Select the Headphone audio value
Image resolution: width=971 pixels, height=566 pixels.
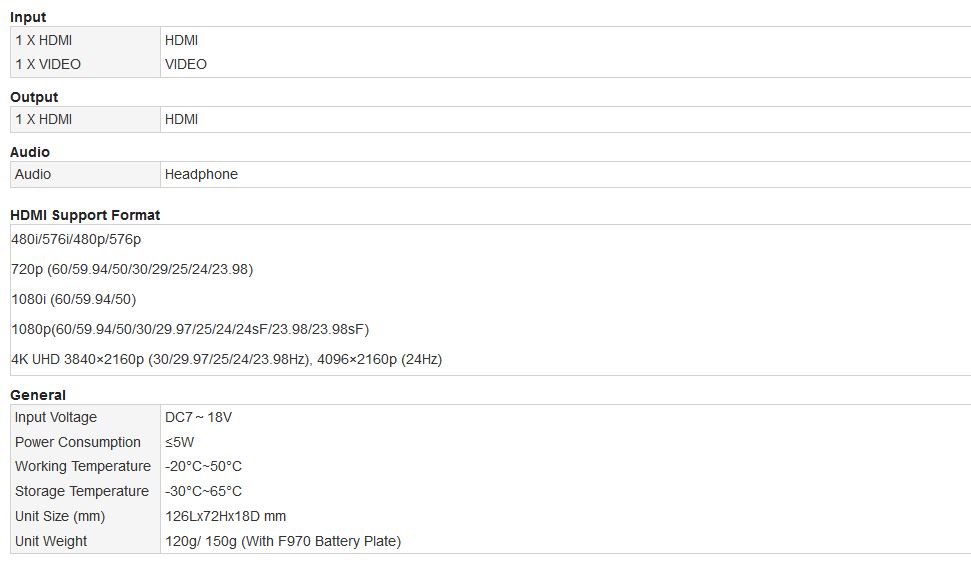[201, 175]
